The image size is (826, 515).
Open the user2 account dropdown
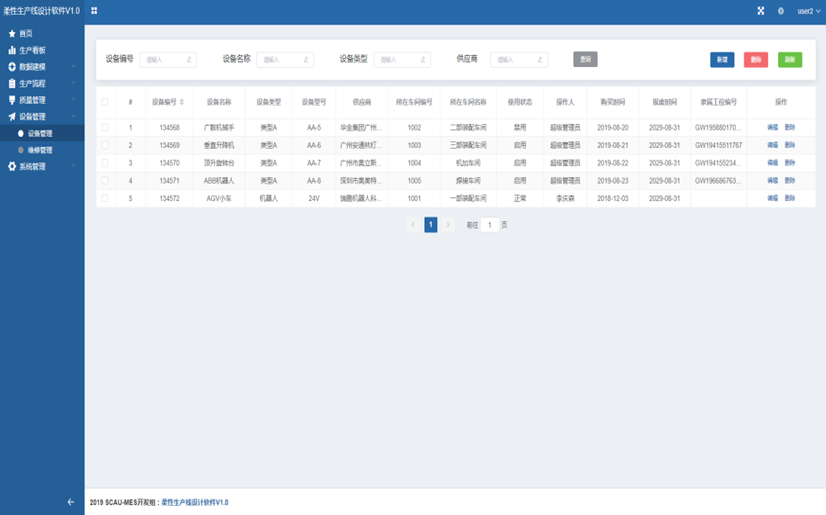(808, 11)
